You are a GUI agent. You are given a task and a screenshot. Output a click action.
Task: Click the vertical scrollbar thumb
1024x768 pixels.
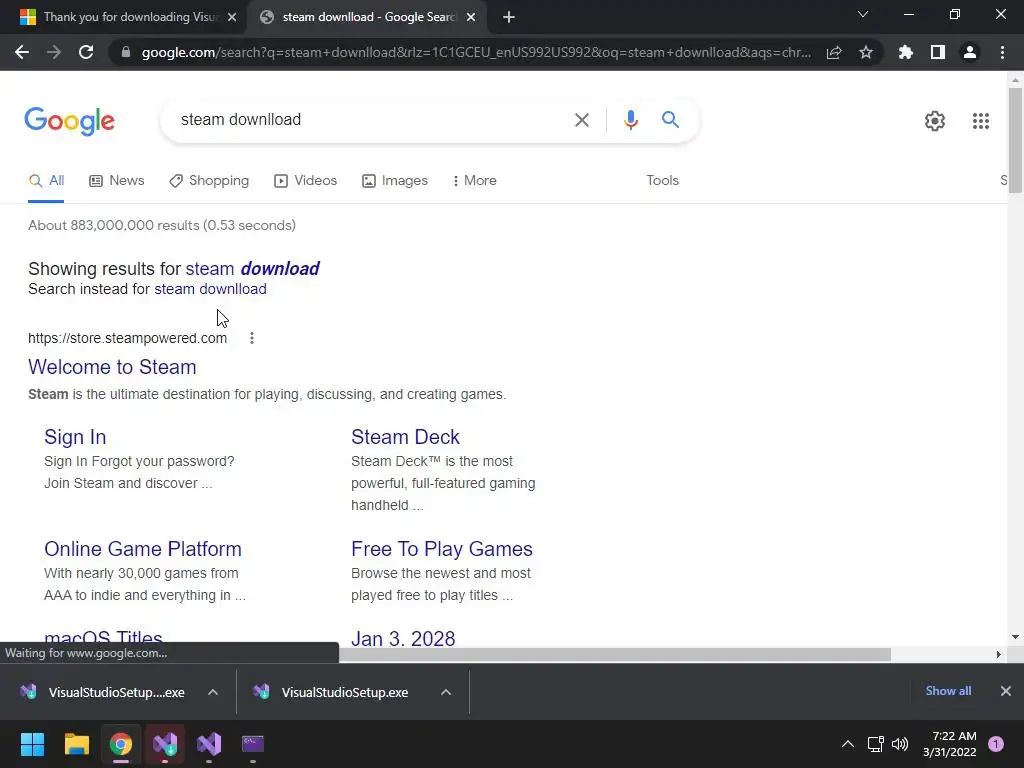pos(1015,140)
